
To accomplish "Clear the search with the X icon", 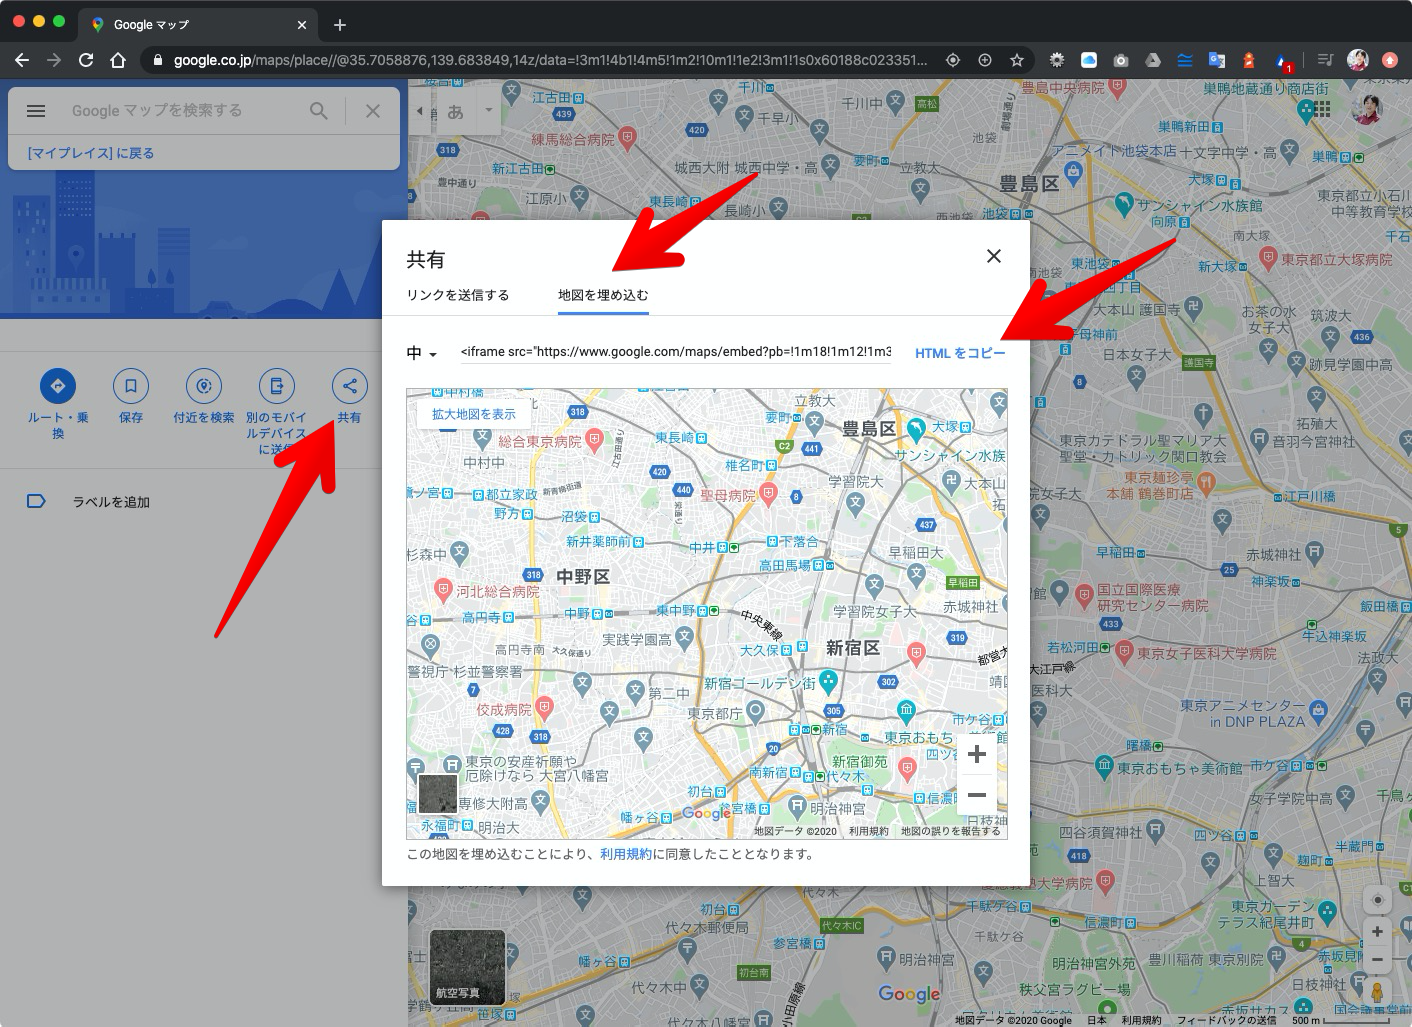I will tap(373, 111).
